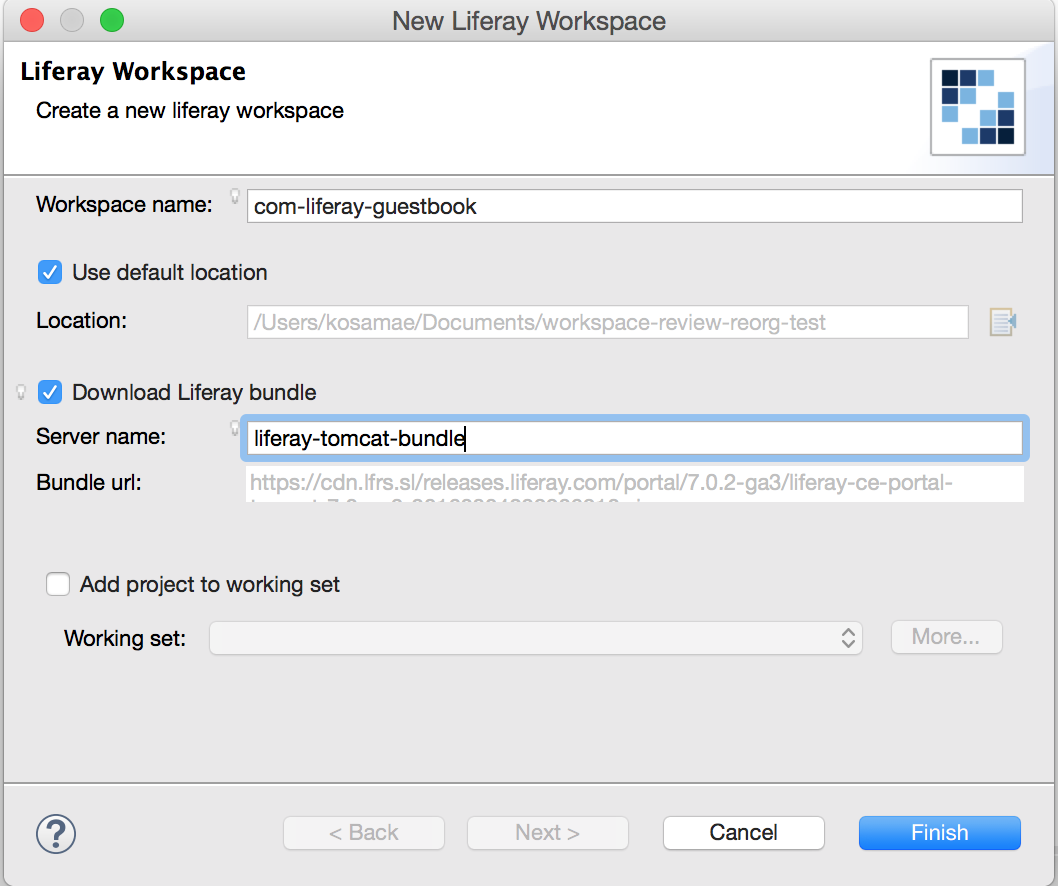Click the Finish button
The height and width of the screenshot is (886, 1058).
[x=939, y=833]
